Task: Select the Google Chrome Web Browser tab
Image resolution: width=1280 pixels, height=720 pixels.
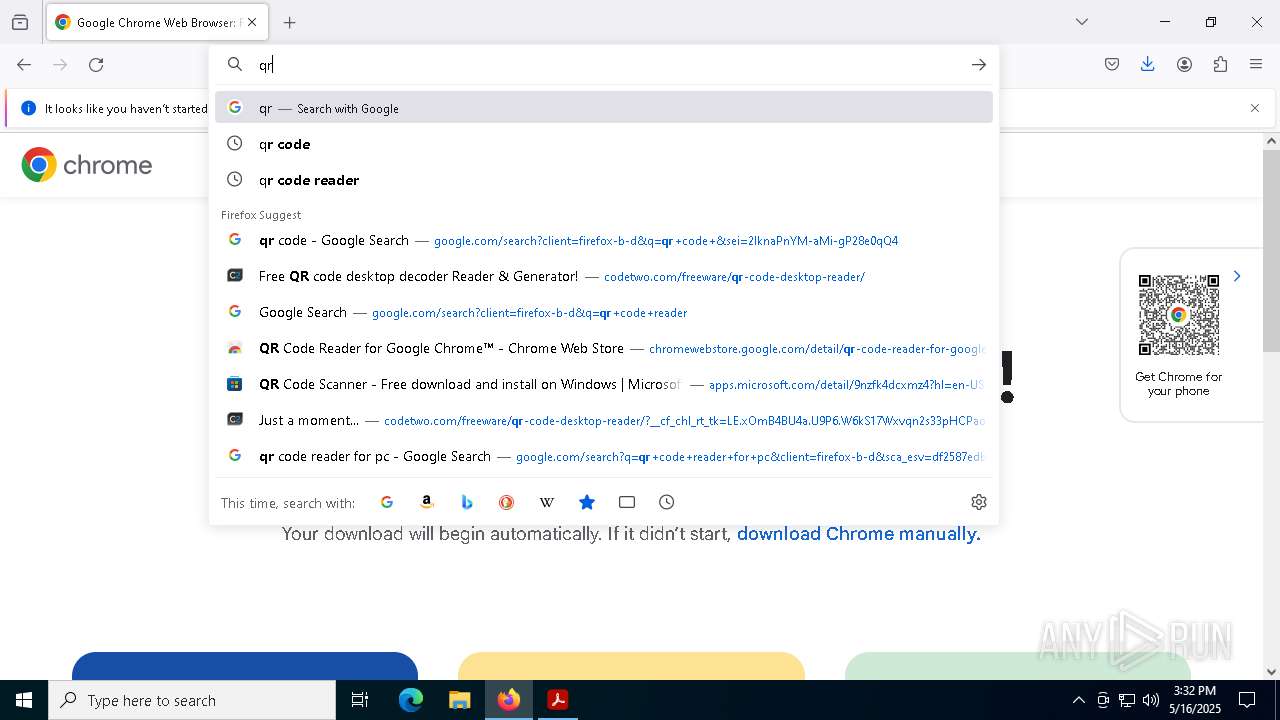Action: pos(156,22)
